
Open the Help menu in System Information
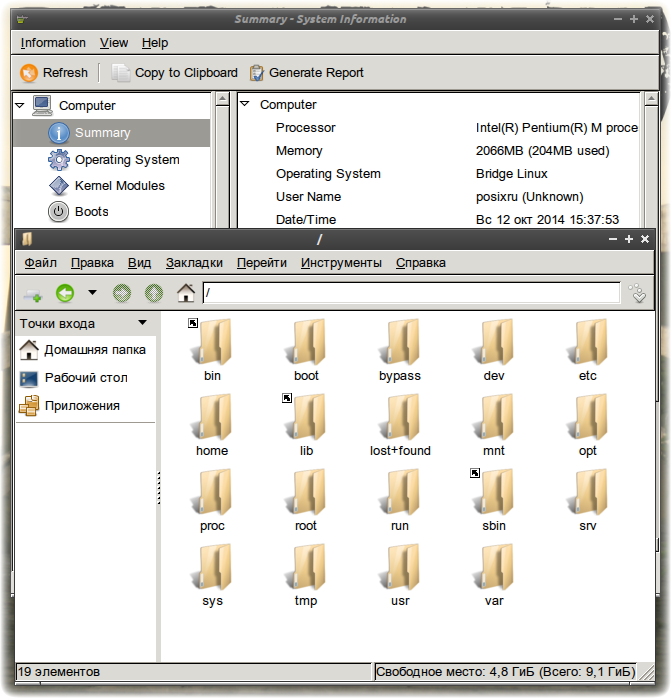point(155,43)
